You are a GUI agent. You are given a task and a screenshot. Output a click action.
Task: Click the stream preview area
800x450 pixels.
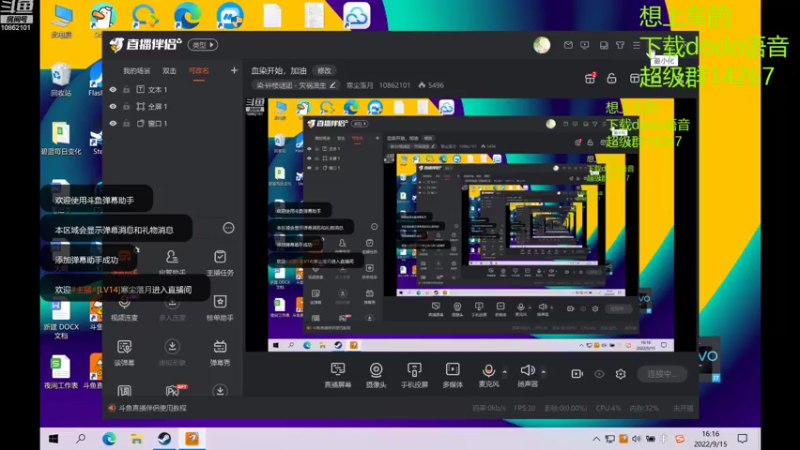point(471,224)
